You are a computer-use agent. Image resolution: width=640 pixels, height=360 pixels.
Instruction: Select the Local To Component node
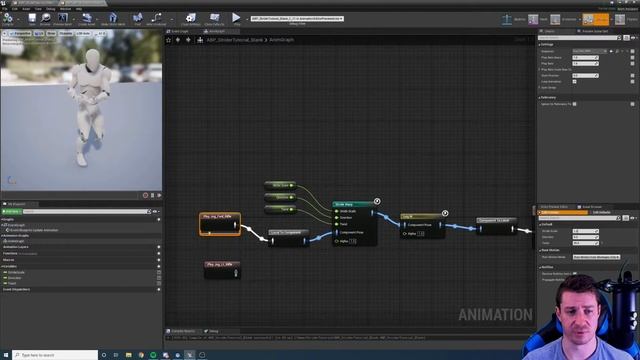(x=288, y=238)
